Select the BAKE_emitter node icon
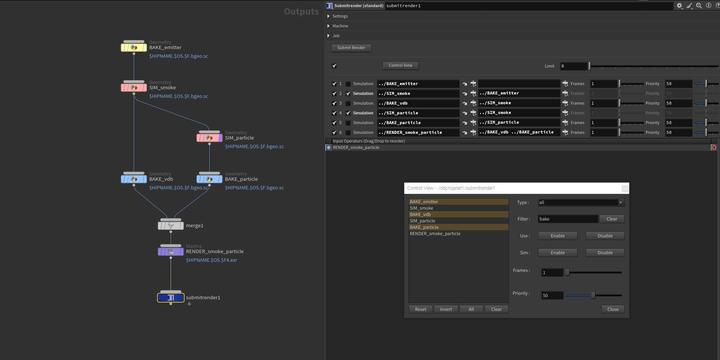The width and height of the screenshot is (720, 360). point(134,47)
